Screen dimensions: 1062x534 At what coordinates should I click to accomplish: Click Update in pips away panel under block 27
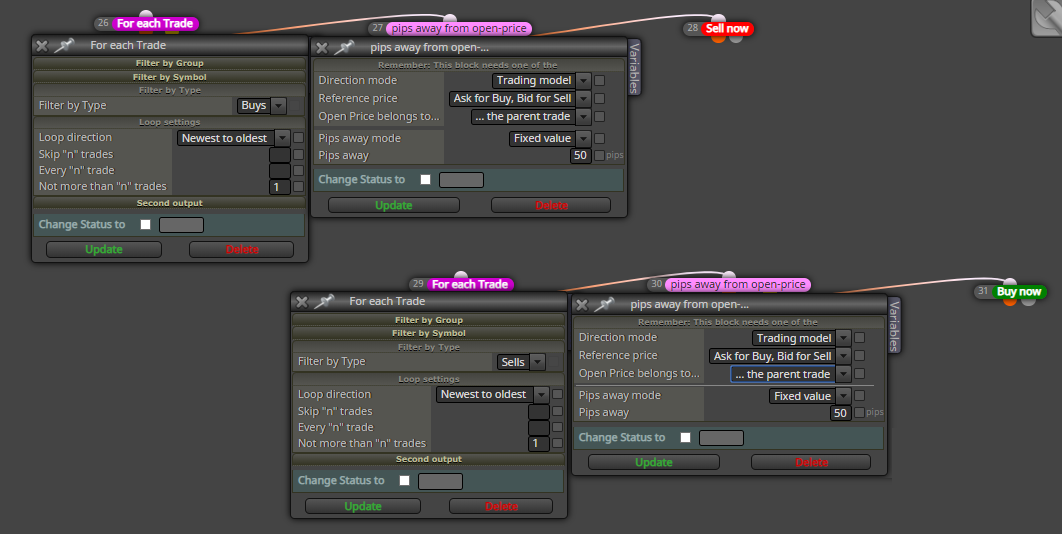(x=394, y=205)
